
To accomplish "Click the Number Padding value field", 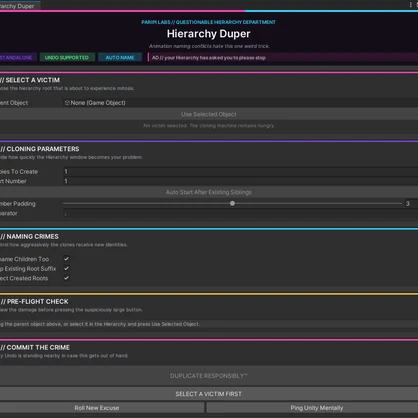I will pyautogui.click(x=411, y=203).
